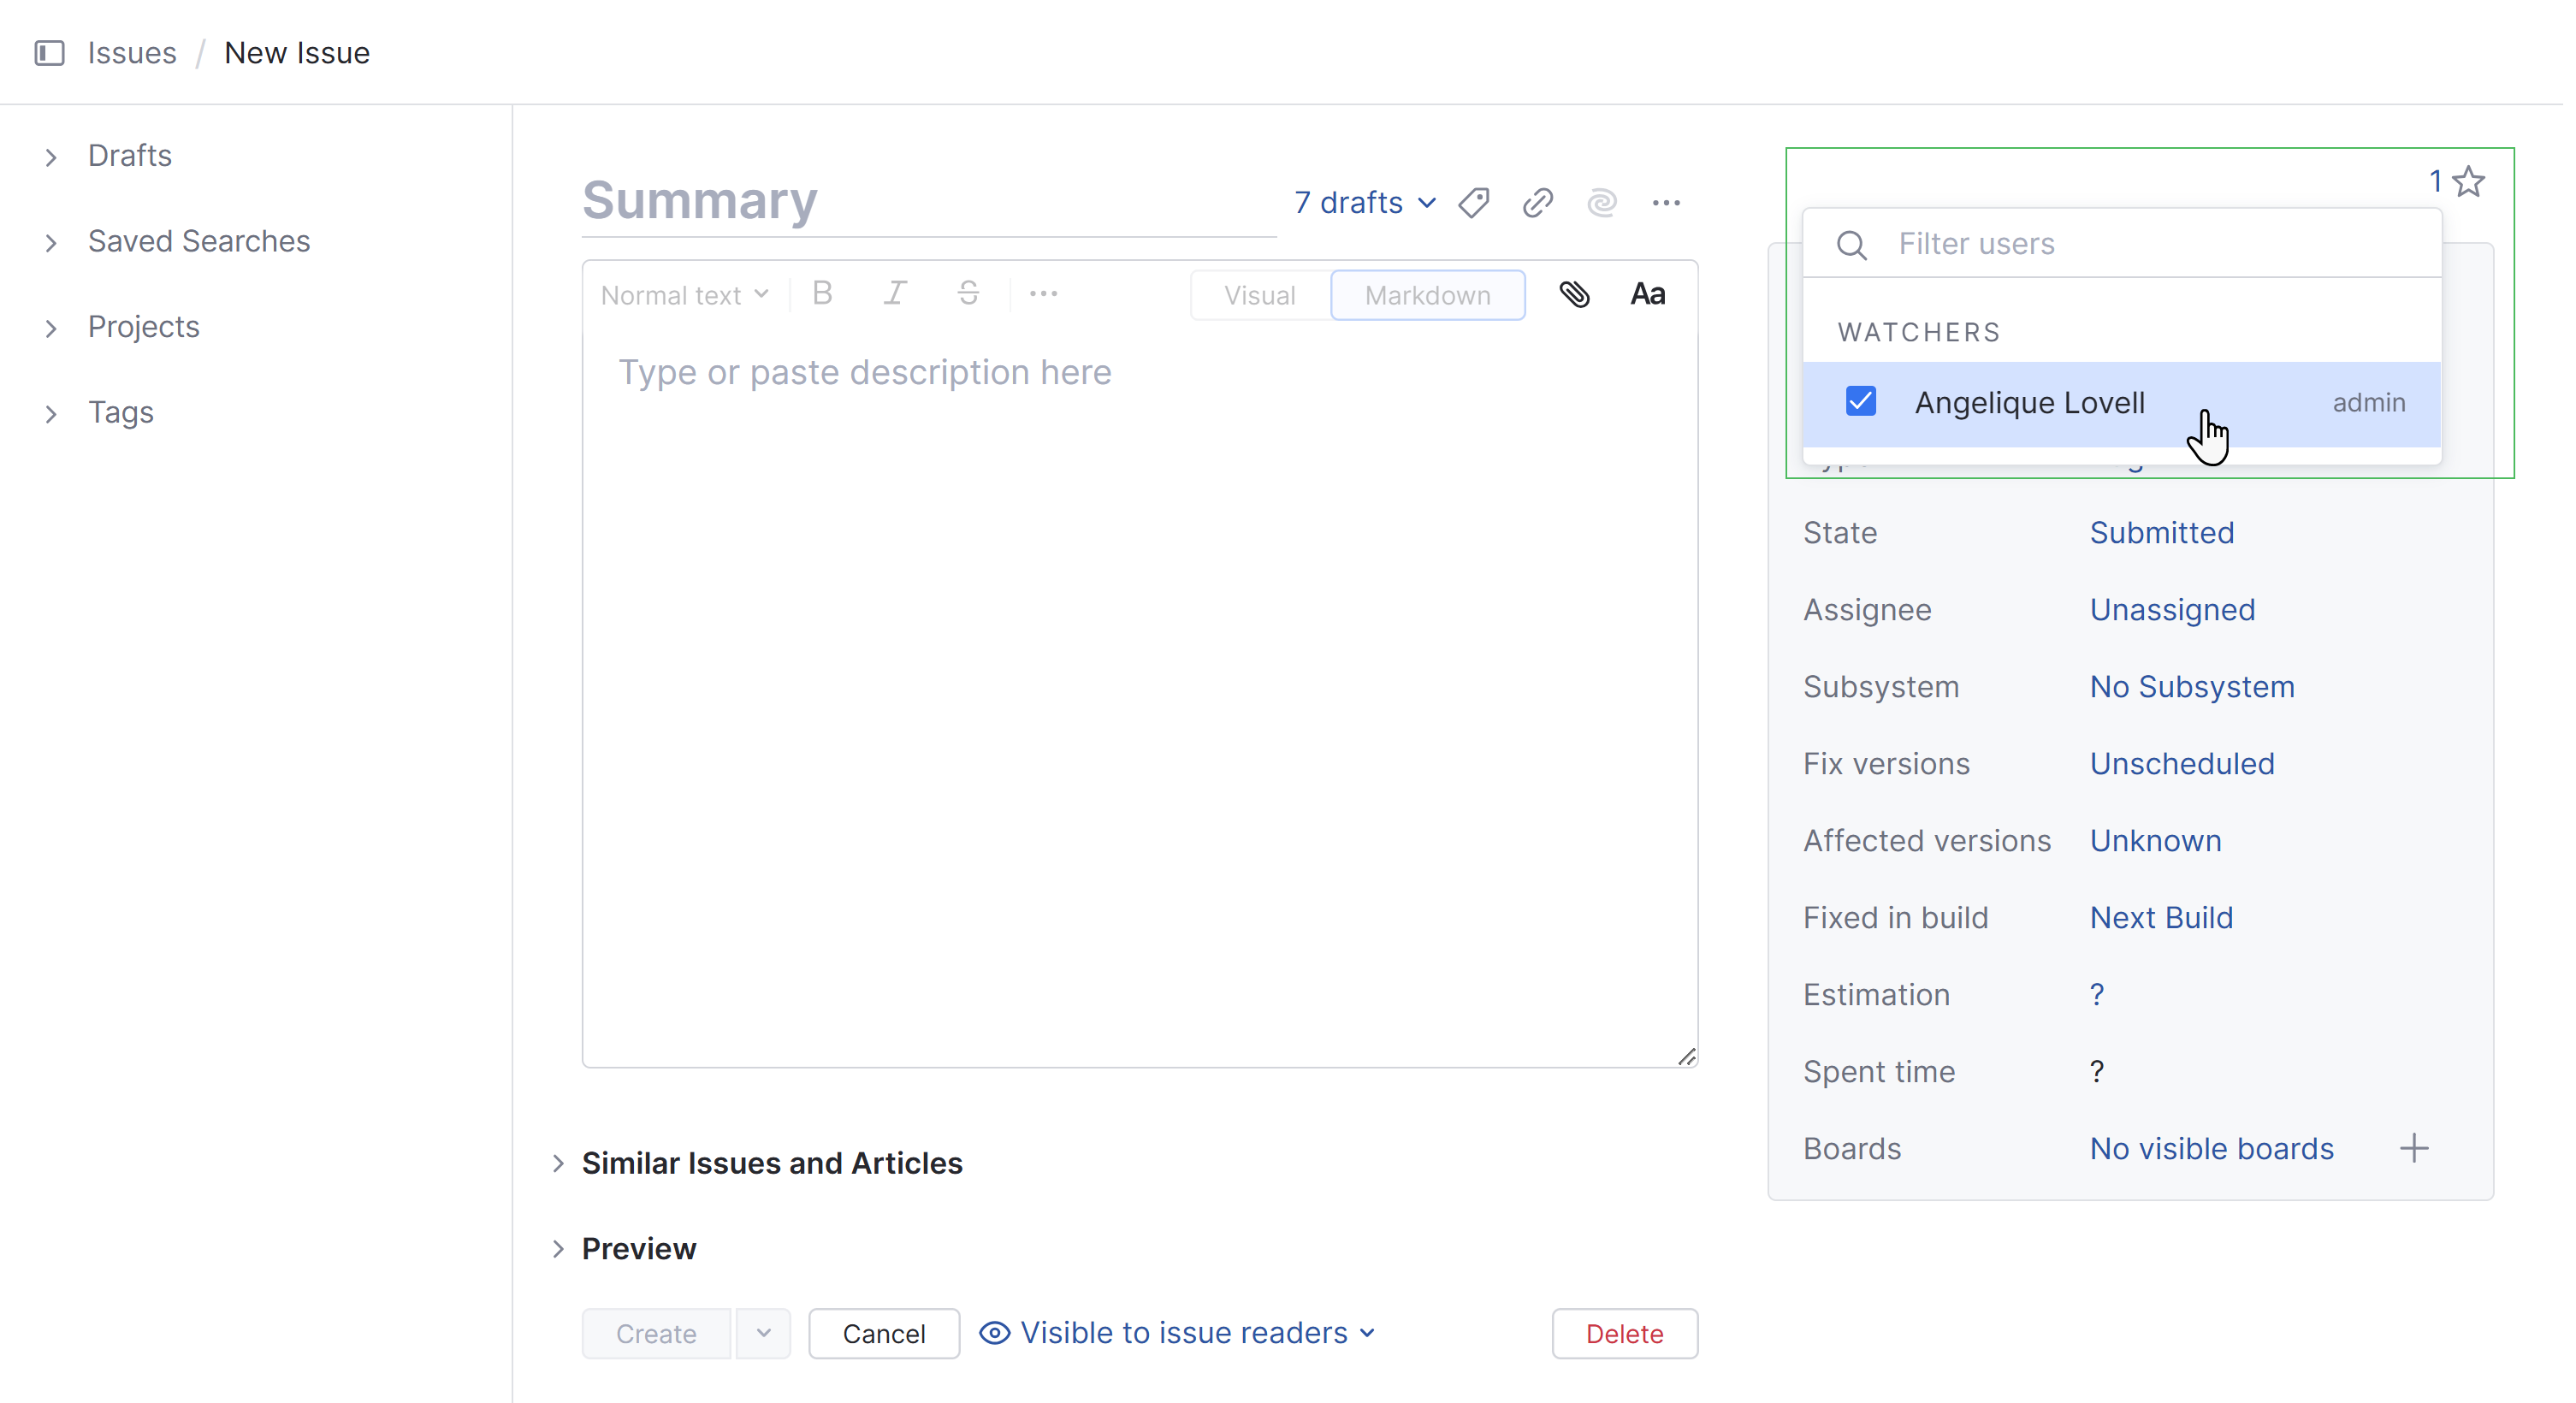Open the three-dot issue actions menu
This screenshot has width=2576, height=1403.
[1665, 203]
